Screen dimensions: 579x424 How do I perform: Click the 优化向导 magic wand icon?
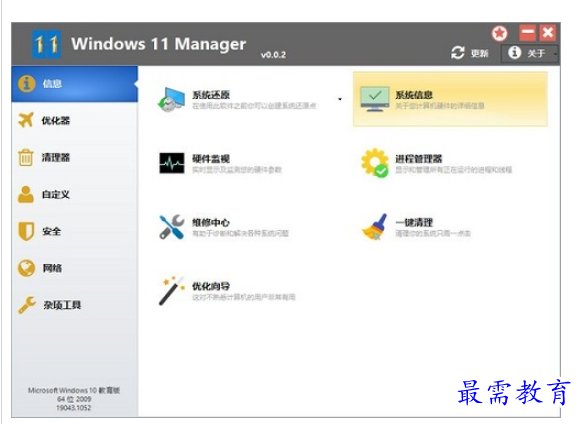172,291
